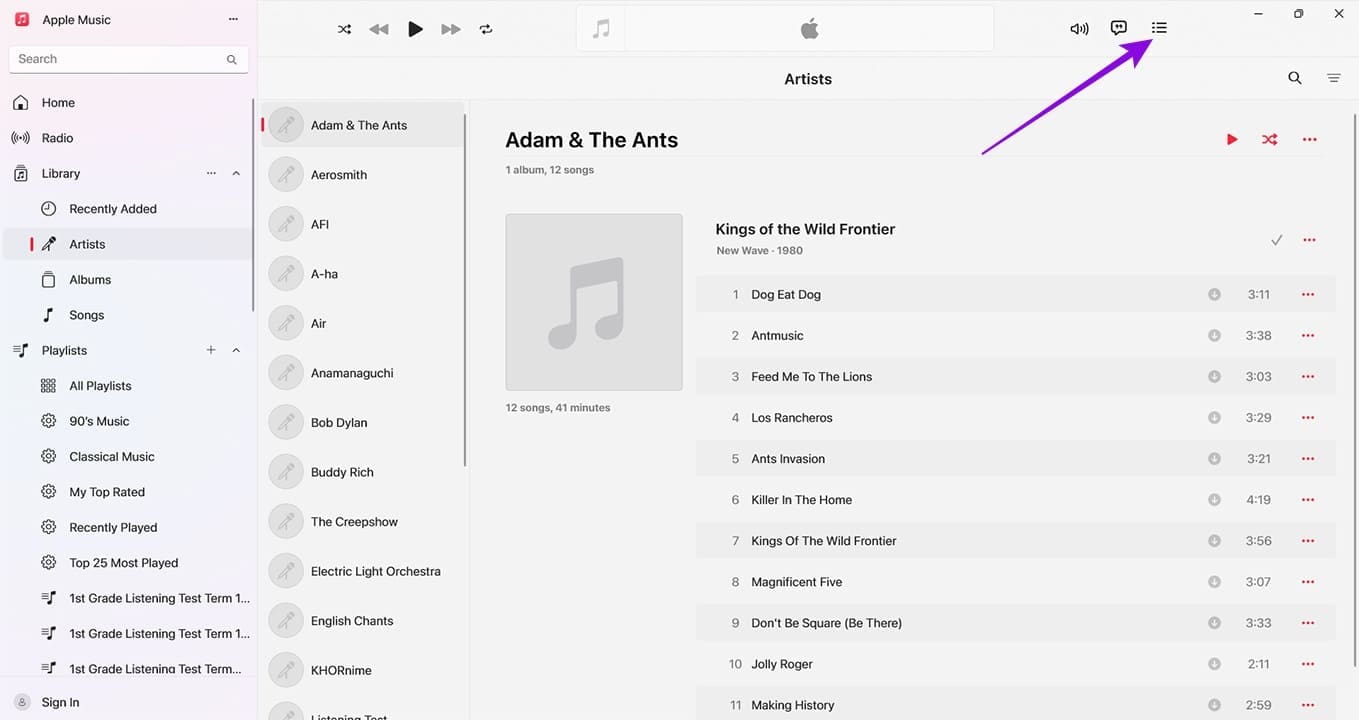Collapse the Library section chevron

pyautogui.click(x=236, y=173)
